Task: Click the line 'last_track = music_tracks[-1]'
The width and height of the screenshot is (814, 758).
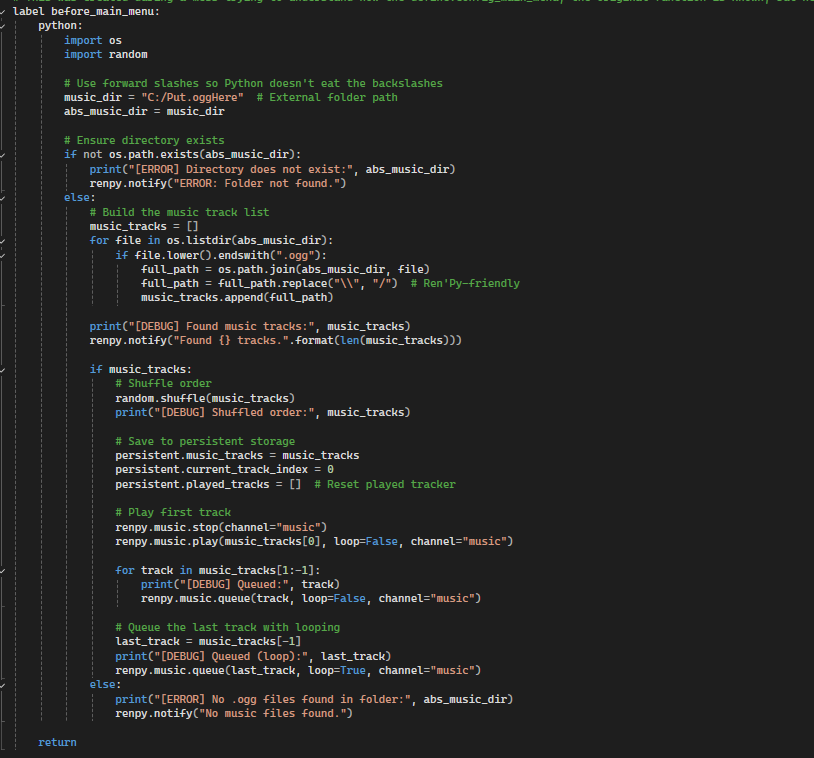Action: click(208, 642)
